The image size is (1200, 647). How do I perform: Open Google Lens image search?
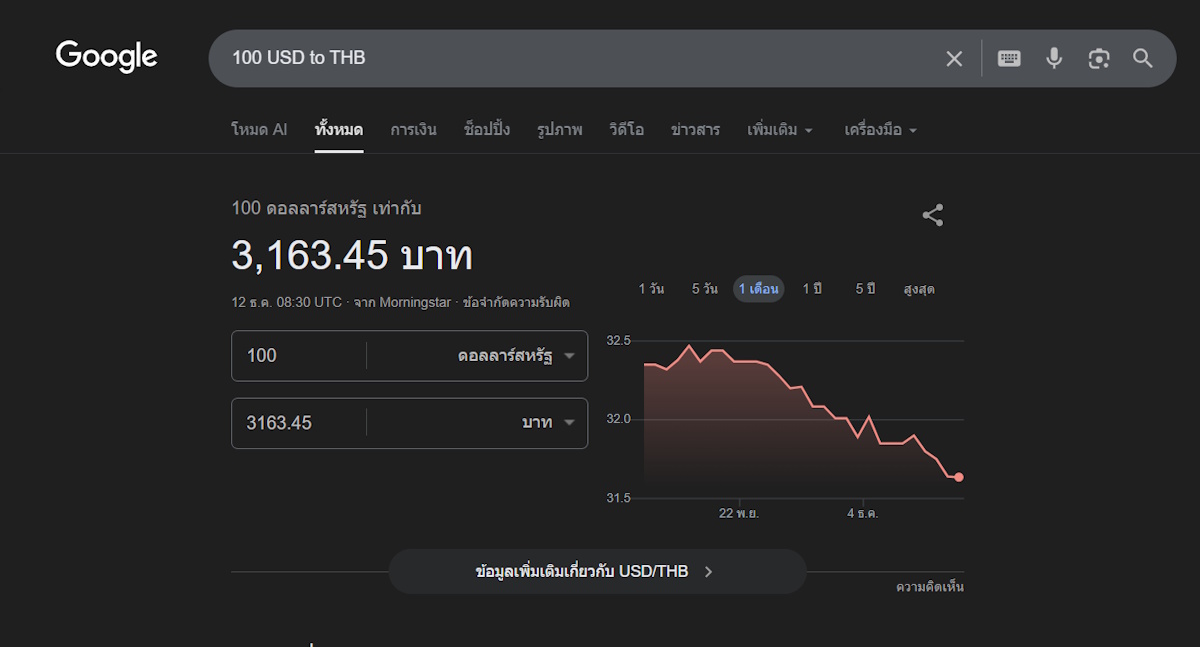click(x=1099, y=59)
